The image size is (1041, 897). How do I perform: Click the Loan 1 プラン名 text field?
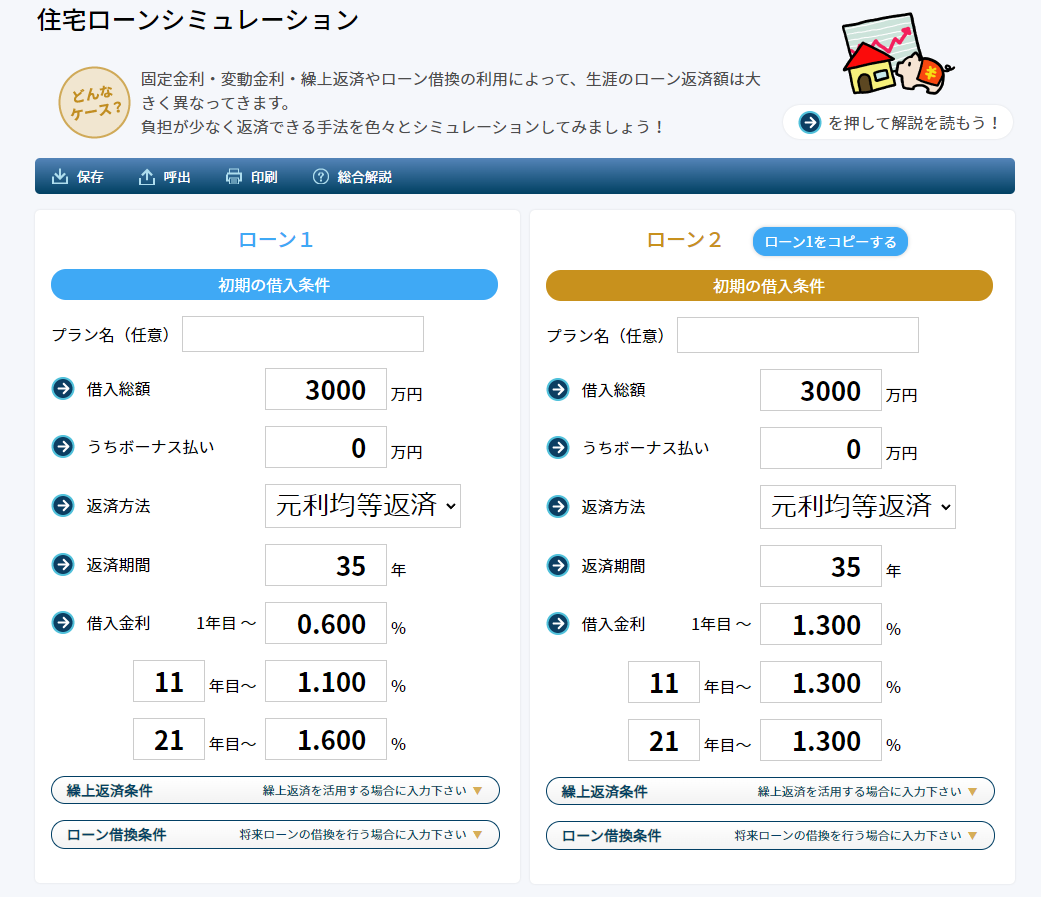302,334
